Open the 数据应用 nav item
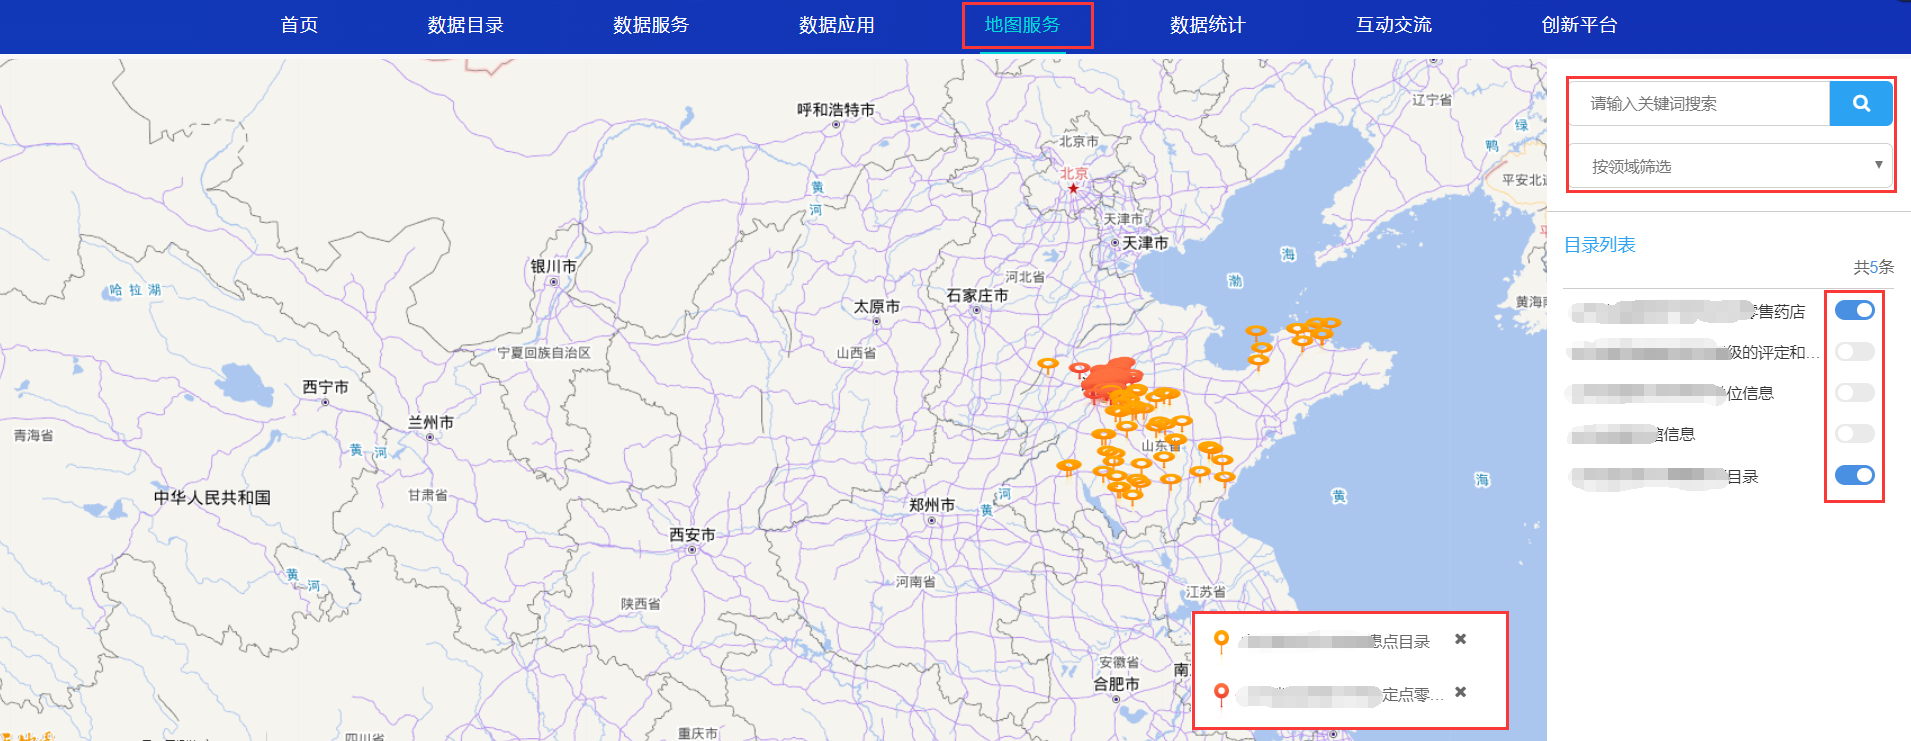Screen dimensions: 1911x741 pos(837,25)
